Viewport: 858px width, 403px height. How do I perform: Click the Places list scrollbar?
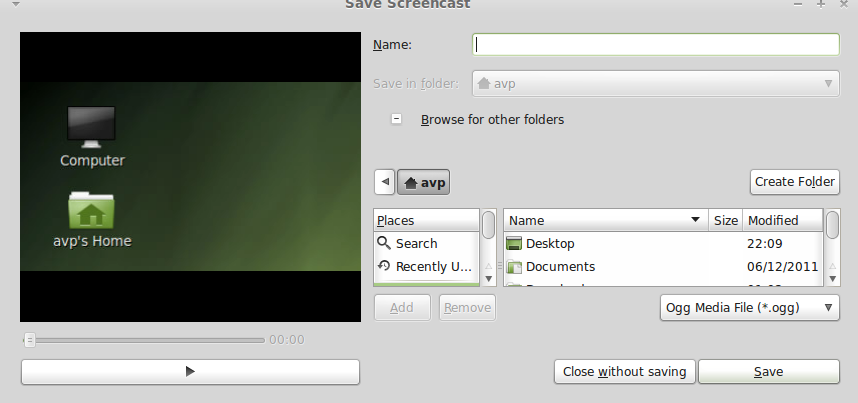tap(488, 247)
